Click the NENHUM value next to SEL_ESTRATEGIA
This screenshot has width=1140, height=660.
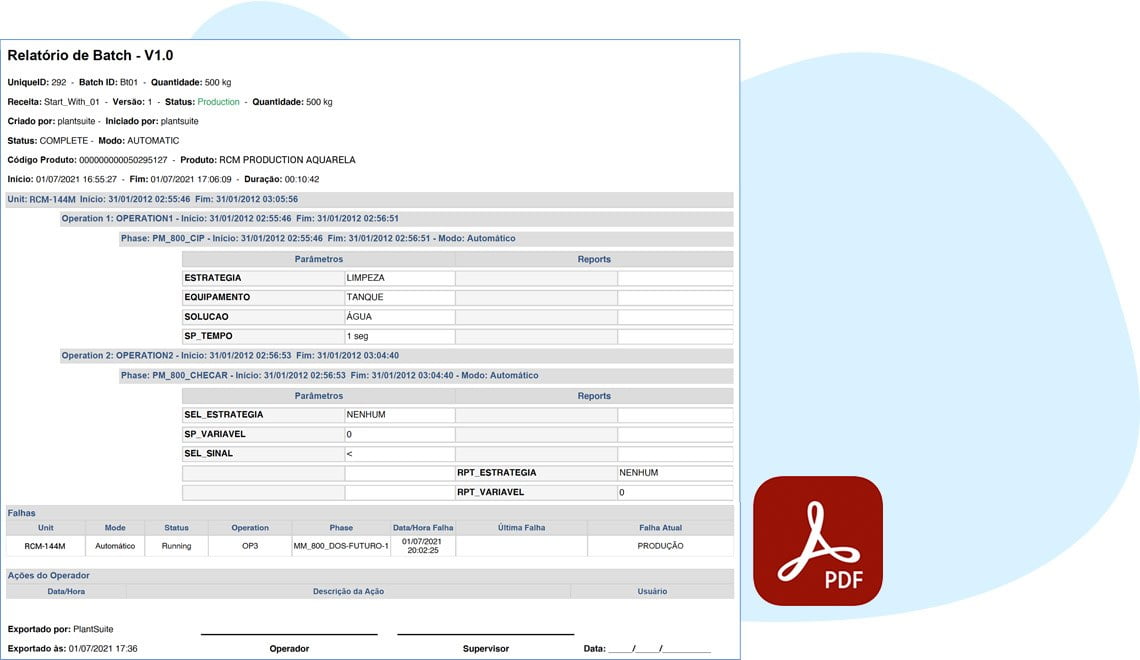point(400,414)
